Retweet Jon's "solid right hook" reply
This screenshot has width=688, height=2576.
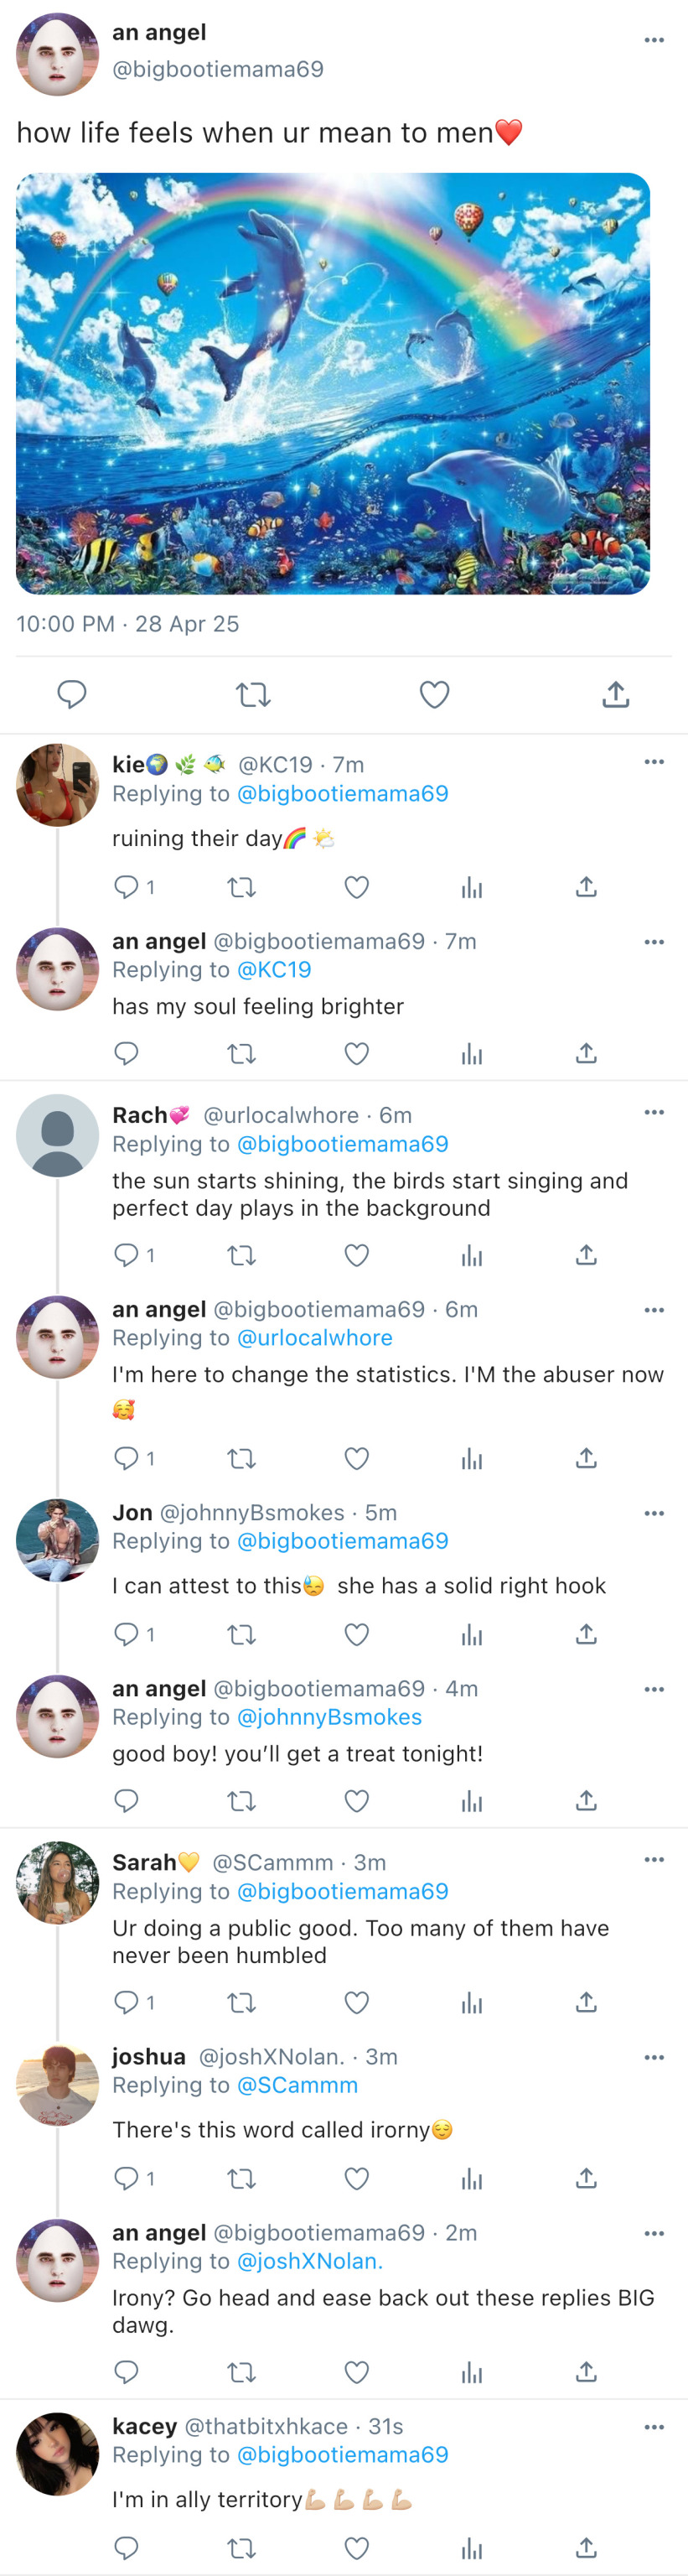[242, 1634]
